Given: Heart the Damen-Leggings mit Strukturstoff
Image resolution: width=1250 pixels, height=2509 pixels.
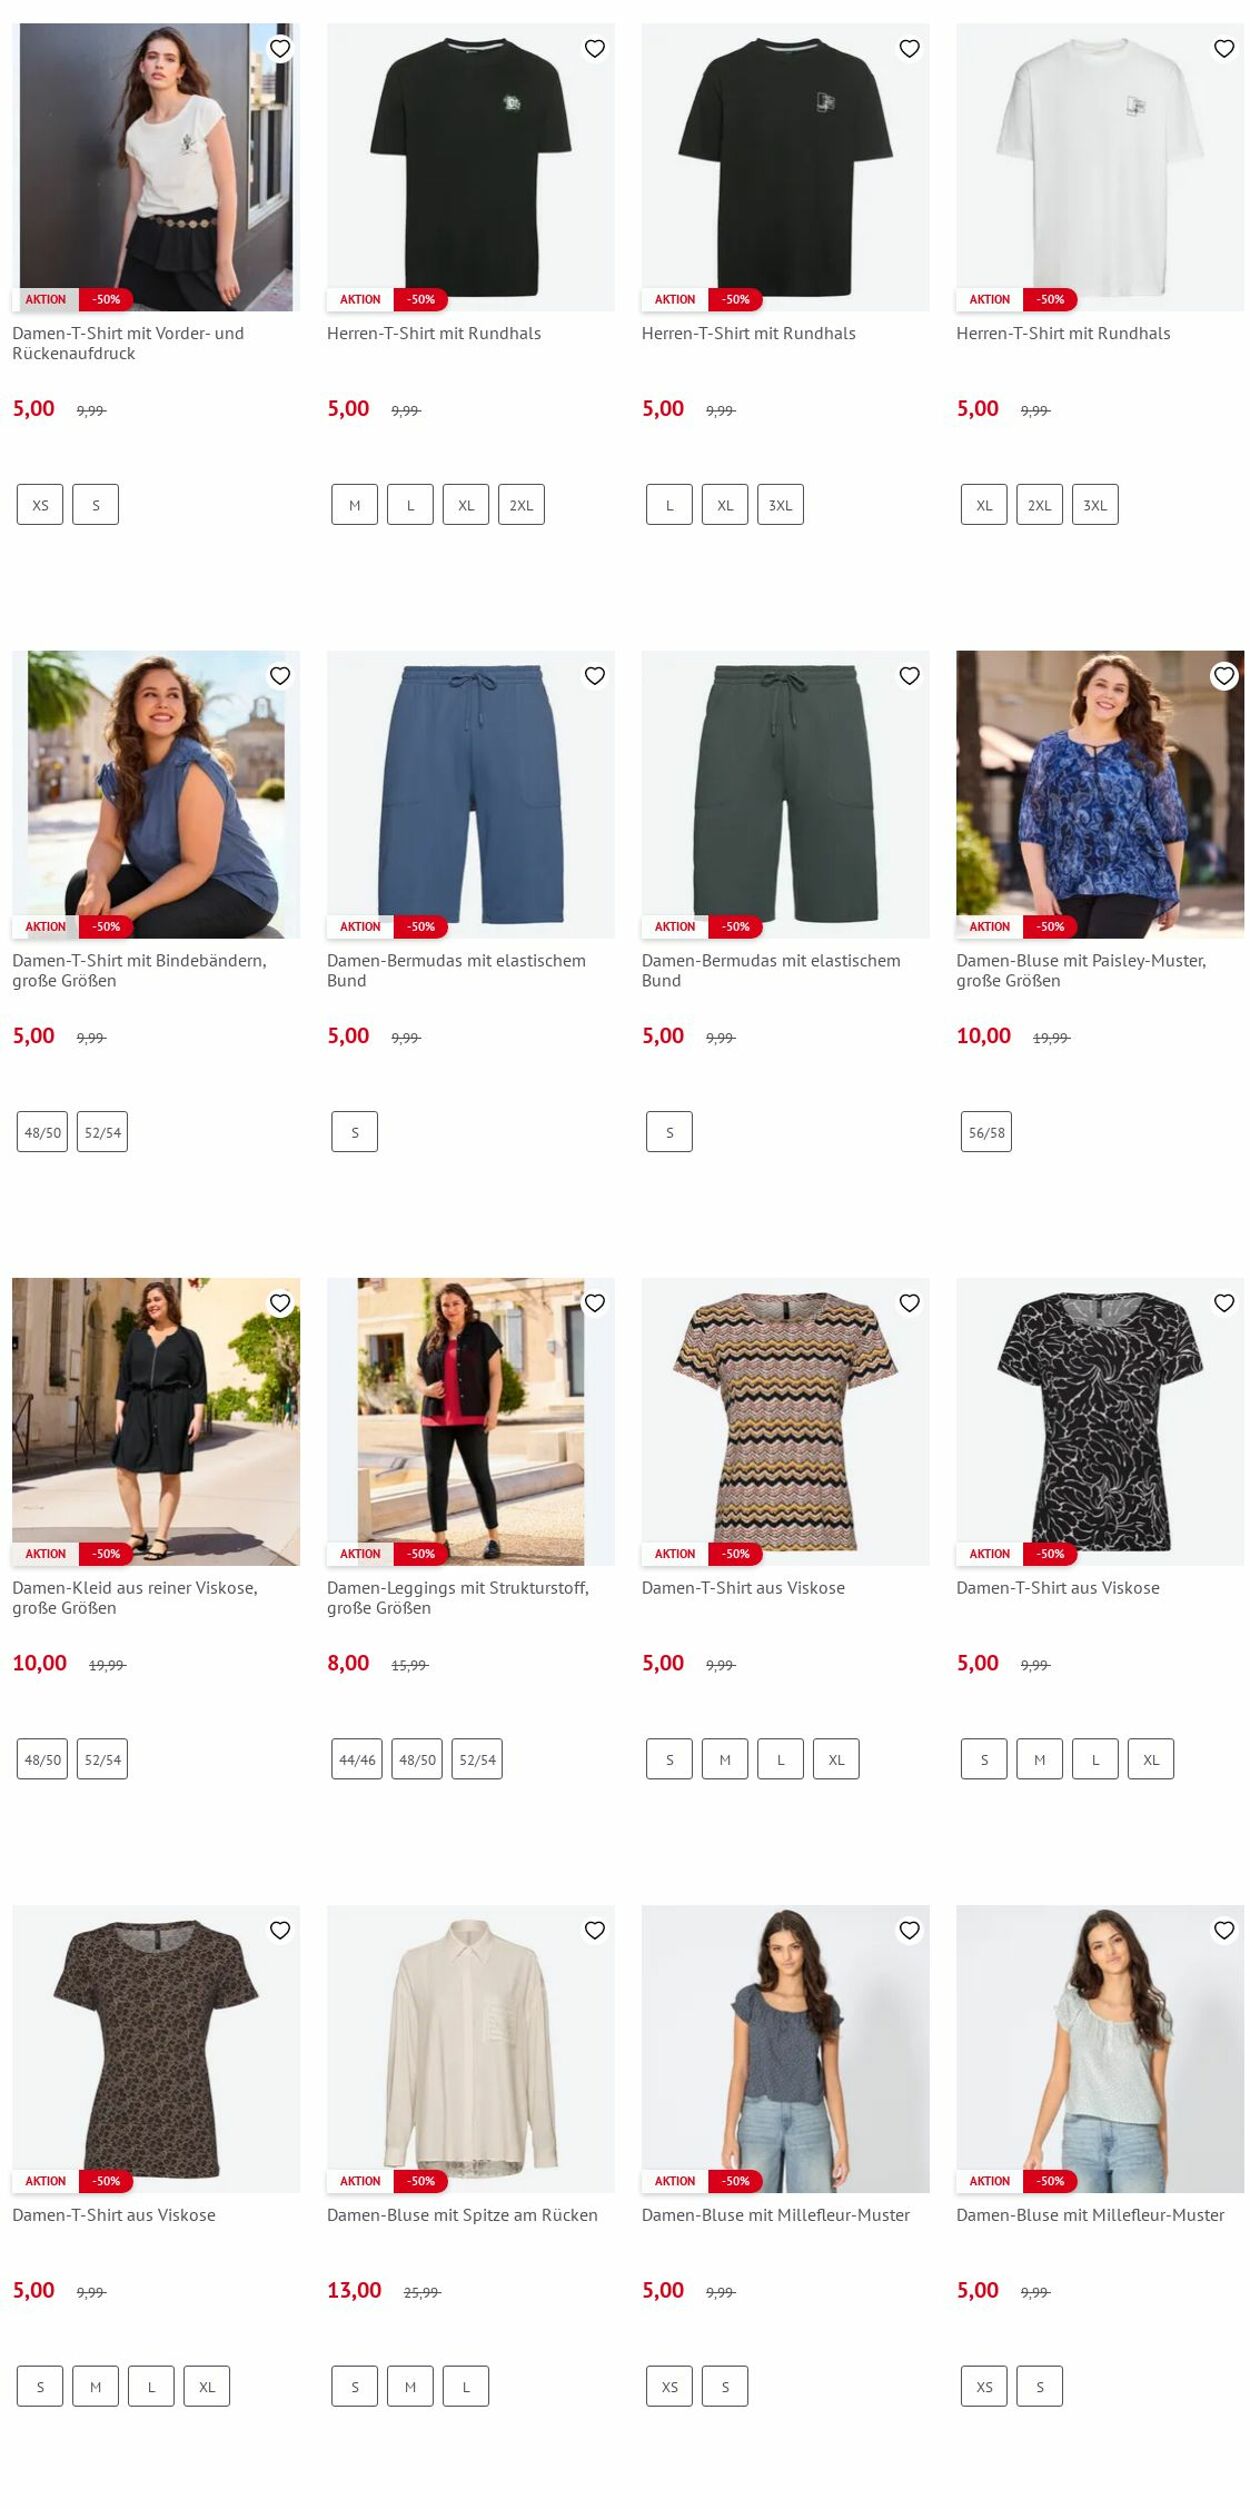Looking at the screenshot, I should (595, 1303).
